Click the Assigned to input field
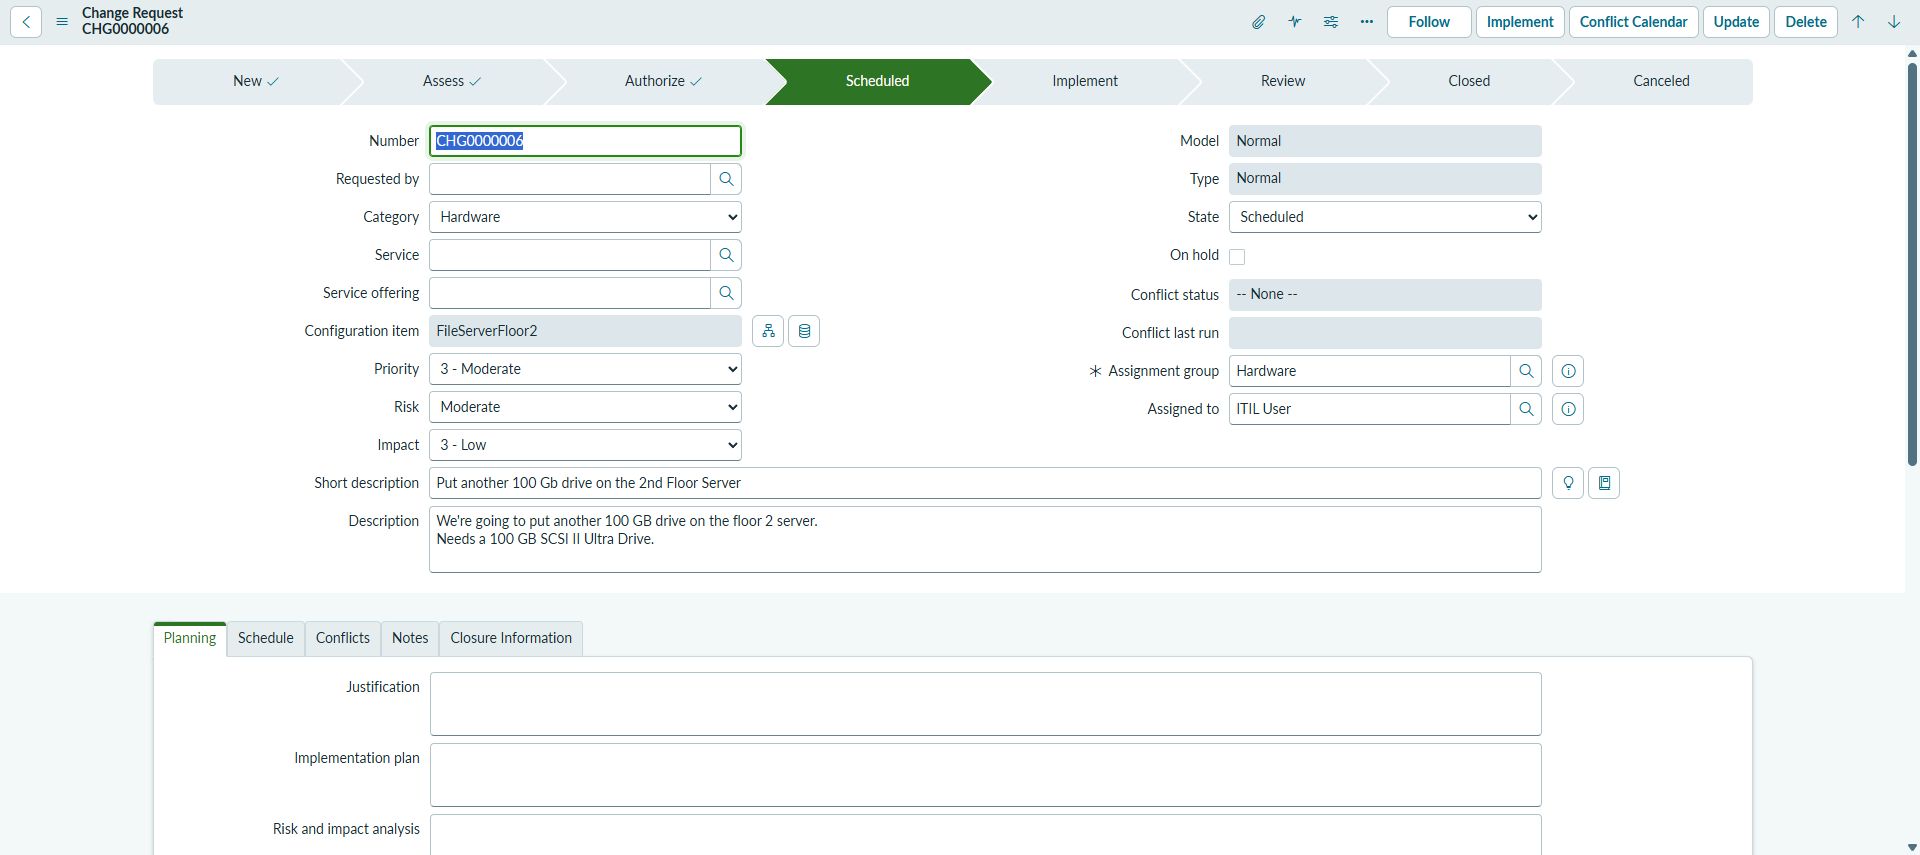 click(1370, 409)
